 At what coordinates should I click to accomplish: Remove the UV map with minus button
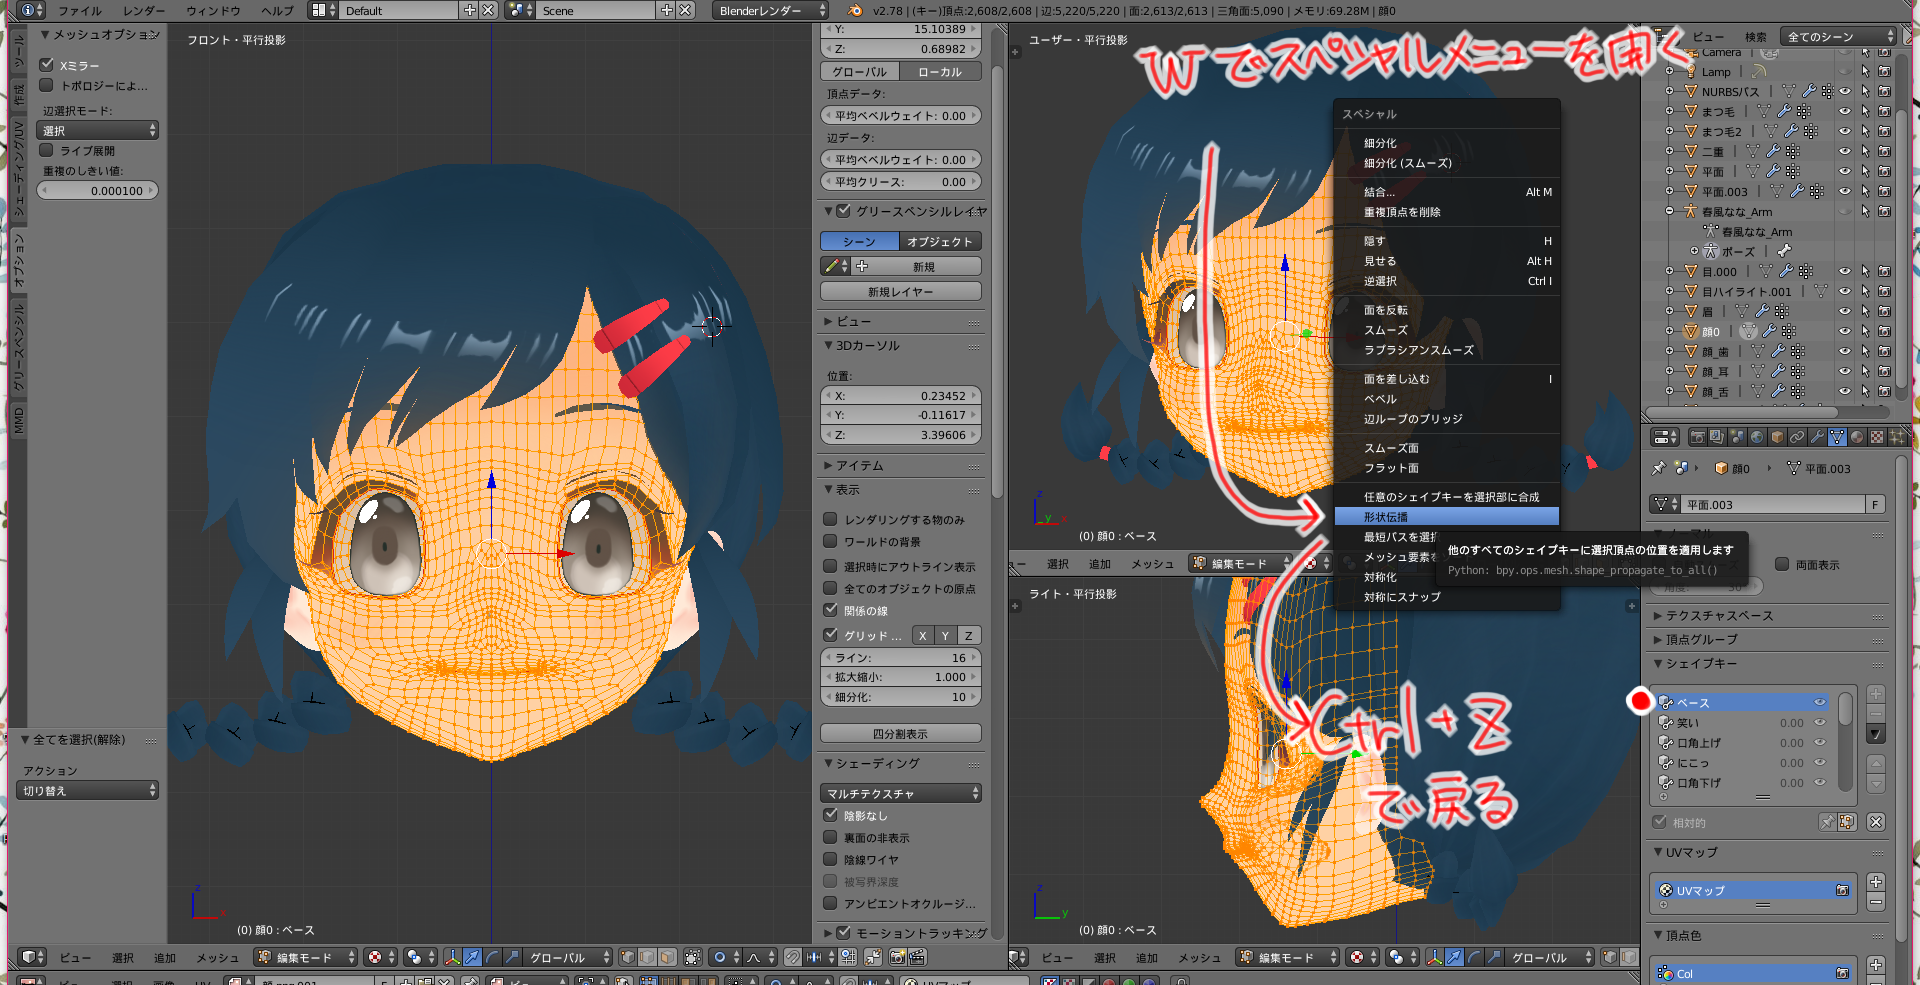point(1876,902)
